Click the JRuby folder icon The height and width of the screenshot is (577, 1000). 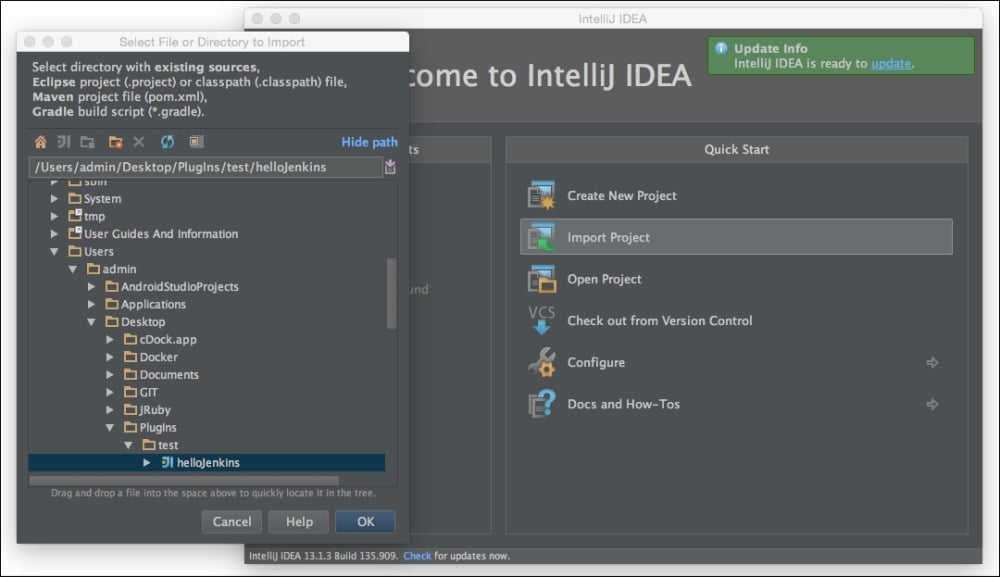(131, 409)
